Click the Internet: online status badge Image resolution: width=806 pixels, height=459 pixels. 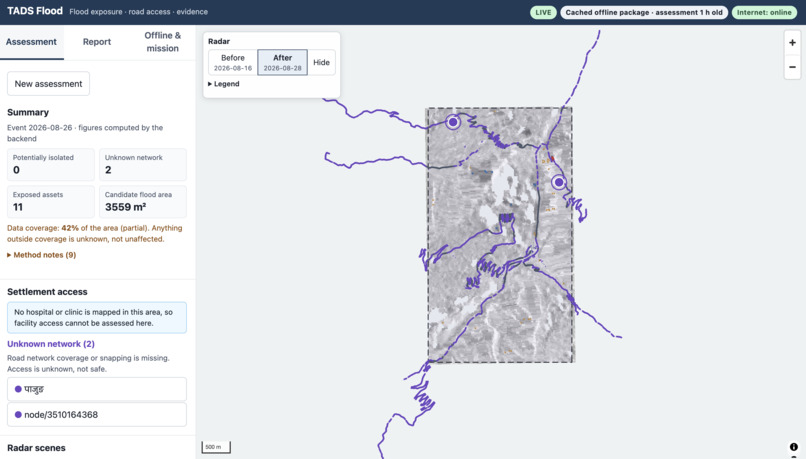764,12
